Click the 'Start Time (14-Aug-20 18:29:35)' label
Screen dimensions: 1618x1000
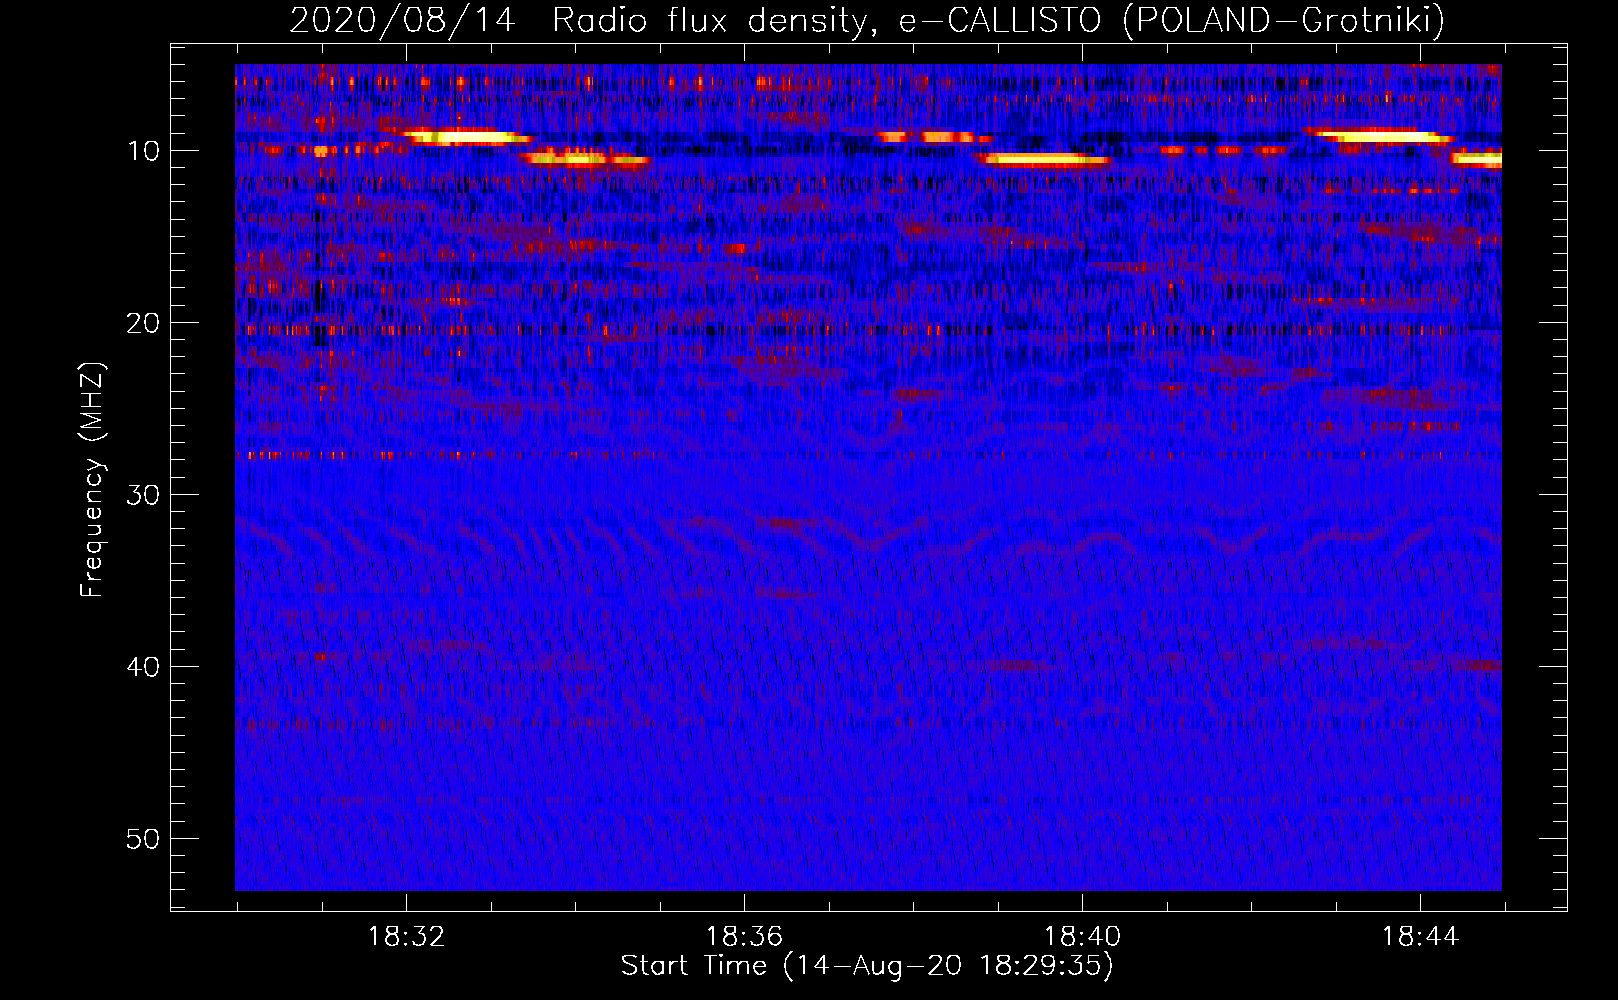(x=867, y=965)
